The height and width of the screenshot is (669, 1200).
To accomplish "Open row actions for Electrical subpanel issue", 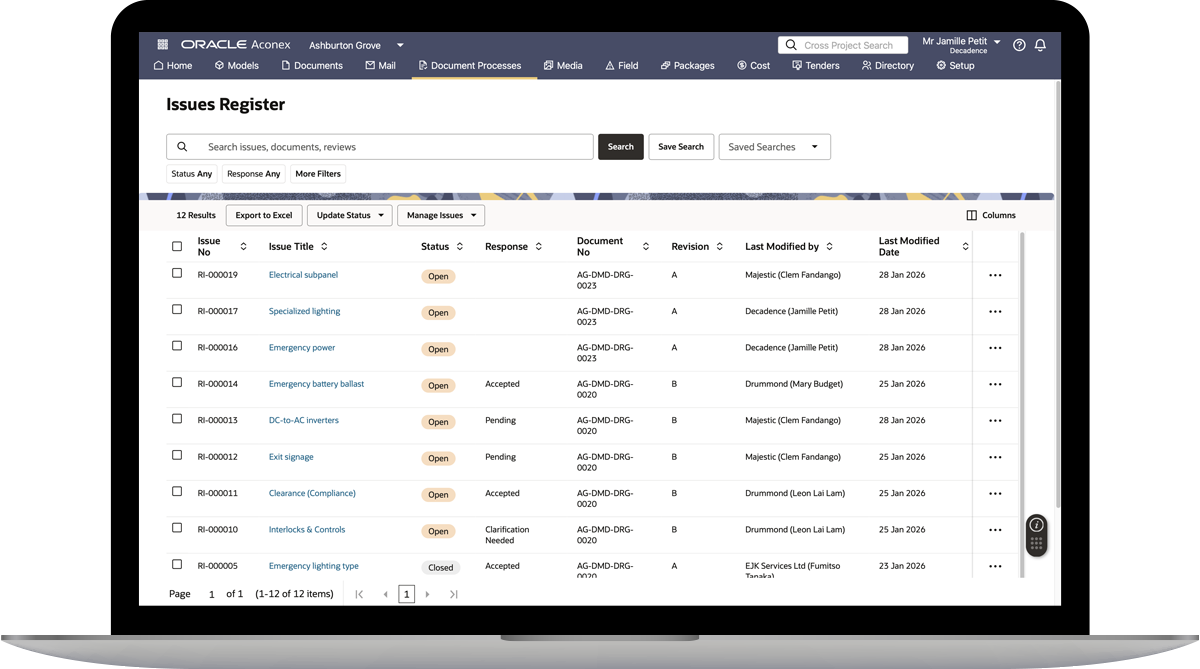I will [994, 276].
